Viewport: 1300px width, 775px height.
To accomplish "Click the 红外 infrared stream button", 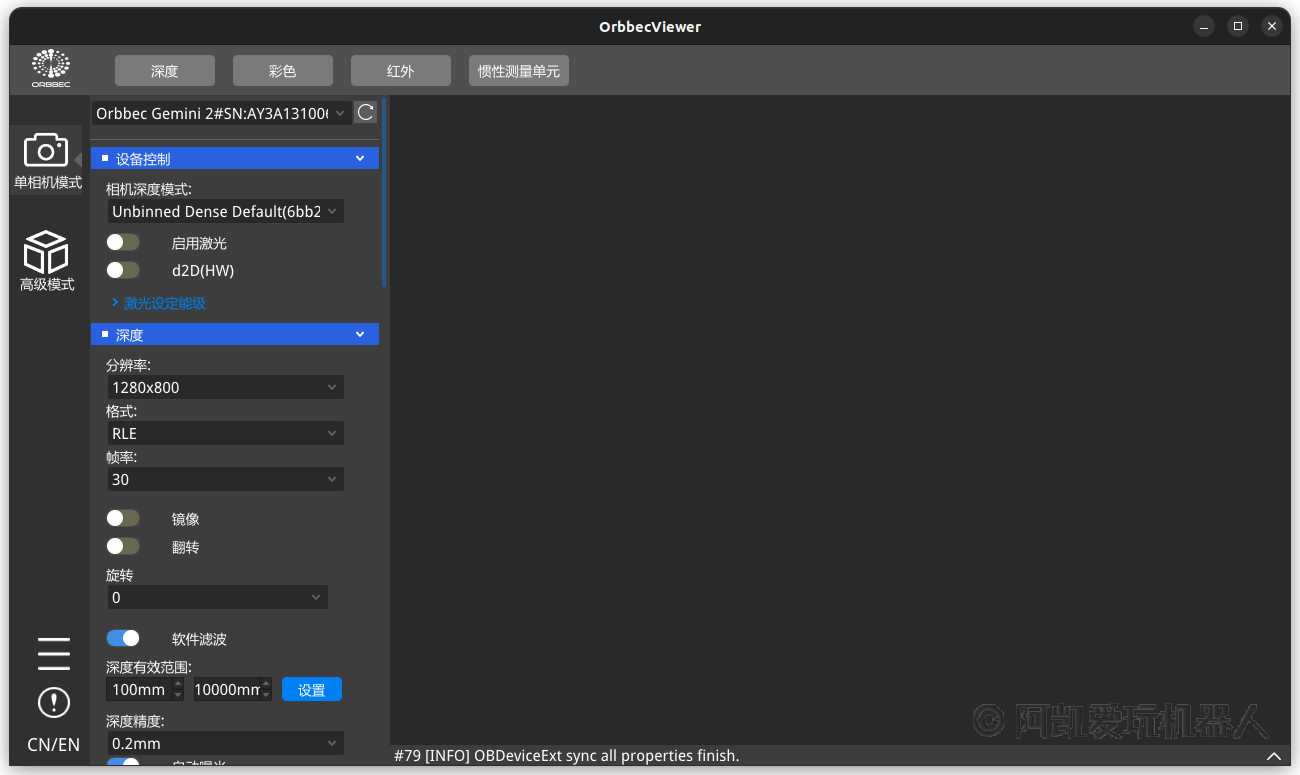I will click(x=401, y=71).
